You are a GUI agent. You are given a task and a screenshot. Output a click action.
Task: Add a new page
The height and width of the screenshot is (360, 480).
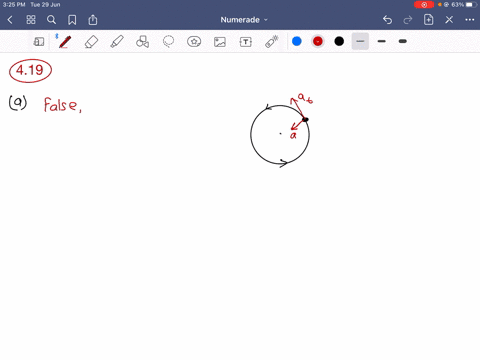[428, 20]
